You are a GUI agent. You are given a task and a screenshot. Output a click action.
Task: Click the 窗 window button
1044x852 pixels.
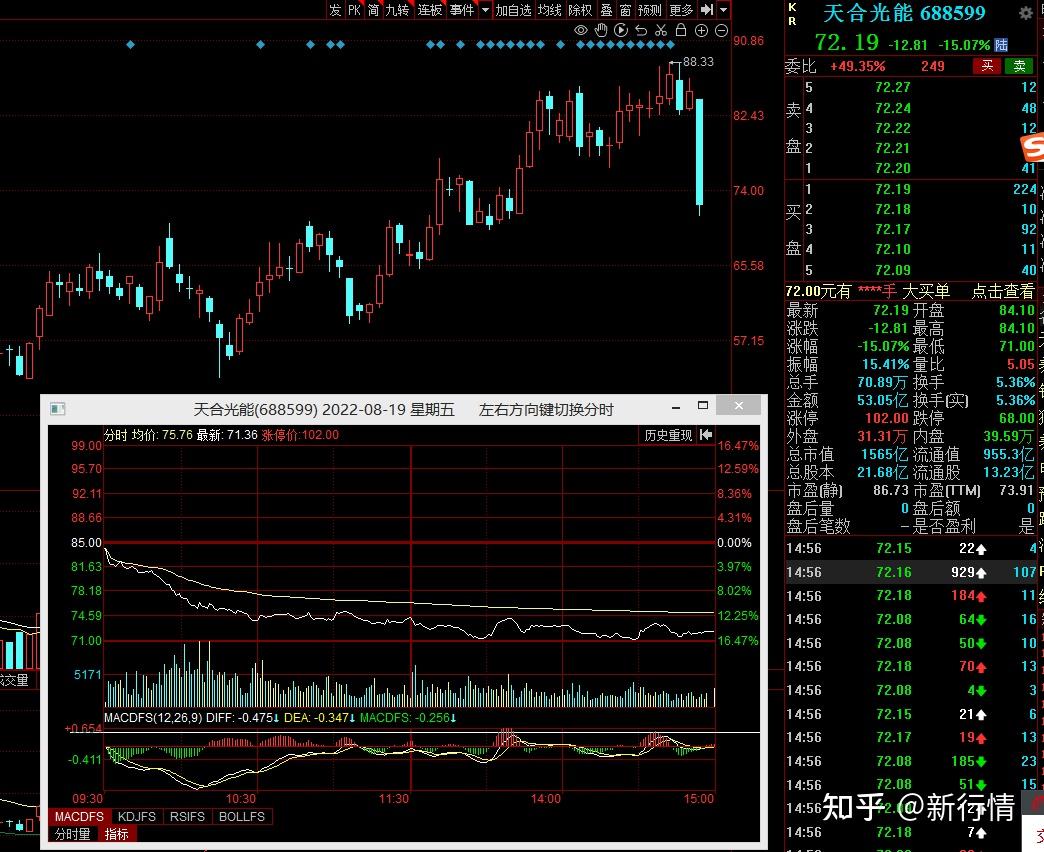pyautogui.click(x=625, y=10)
